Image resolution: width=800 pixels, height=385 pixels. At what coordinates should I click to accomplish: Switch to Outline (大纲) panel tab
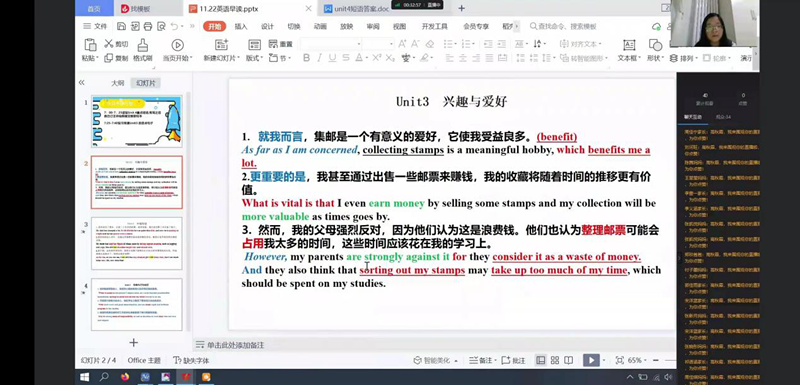[x=118, y=83]
